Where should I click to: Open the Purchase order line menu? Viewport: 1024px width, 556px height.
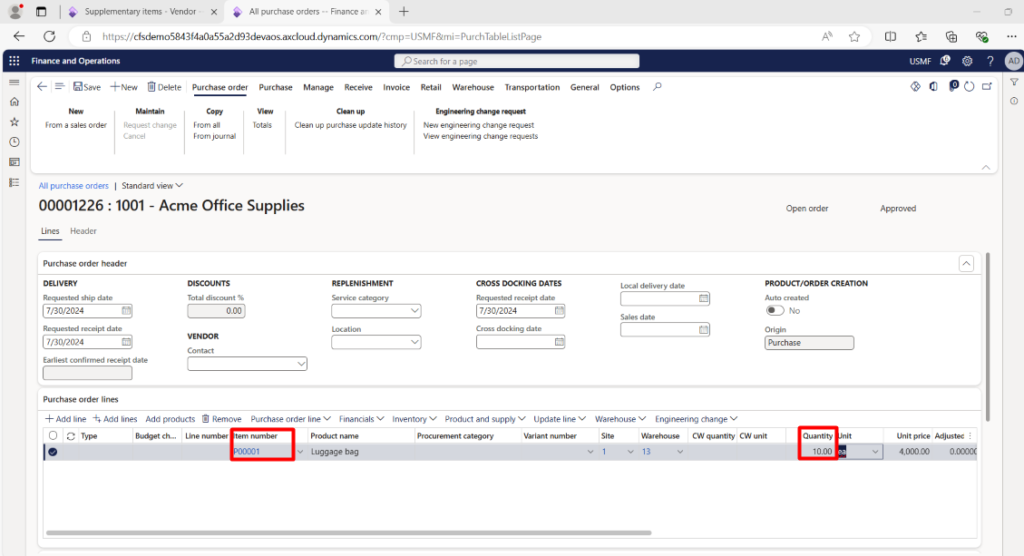[291, 419]
